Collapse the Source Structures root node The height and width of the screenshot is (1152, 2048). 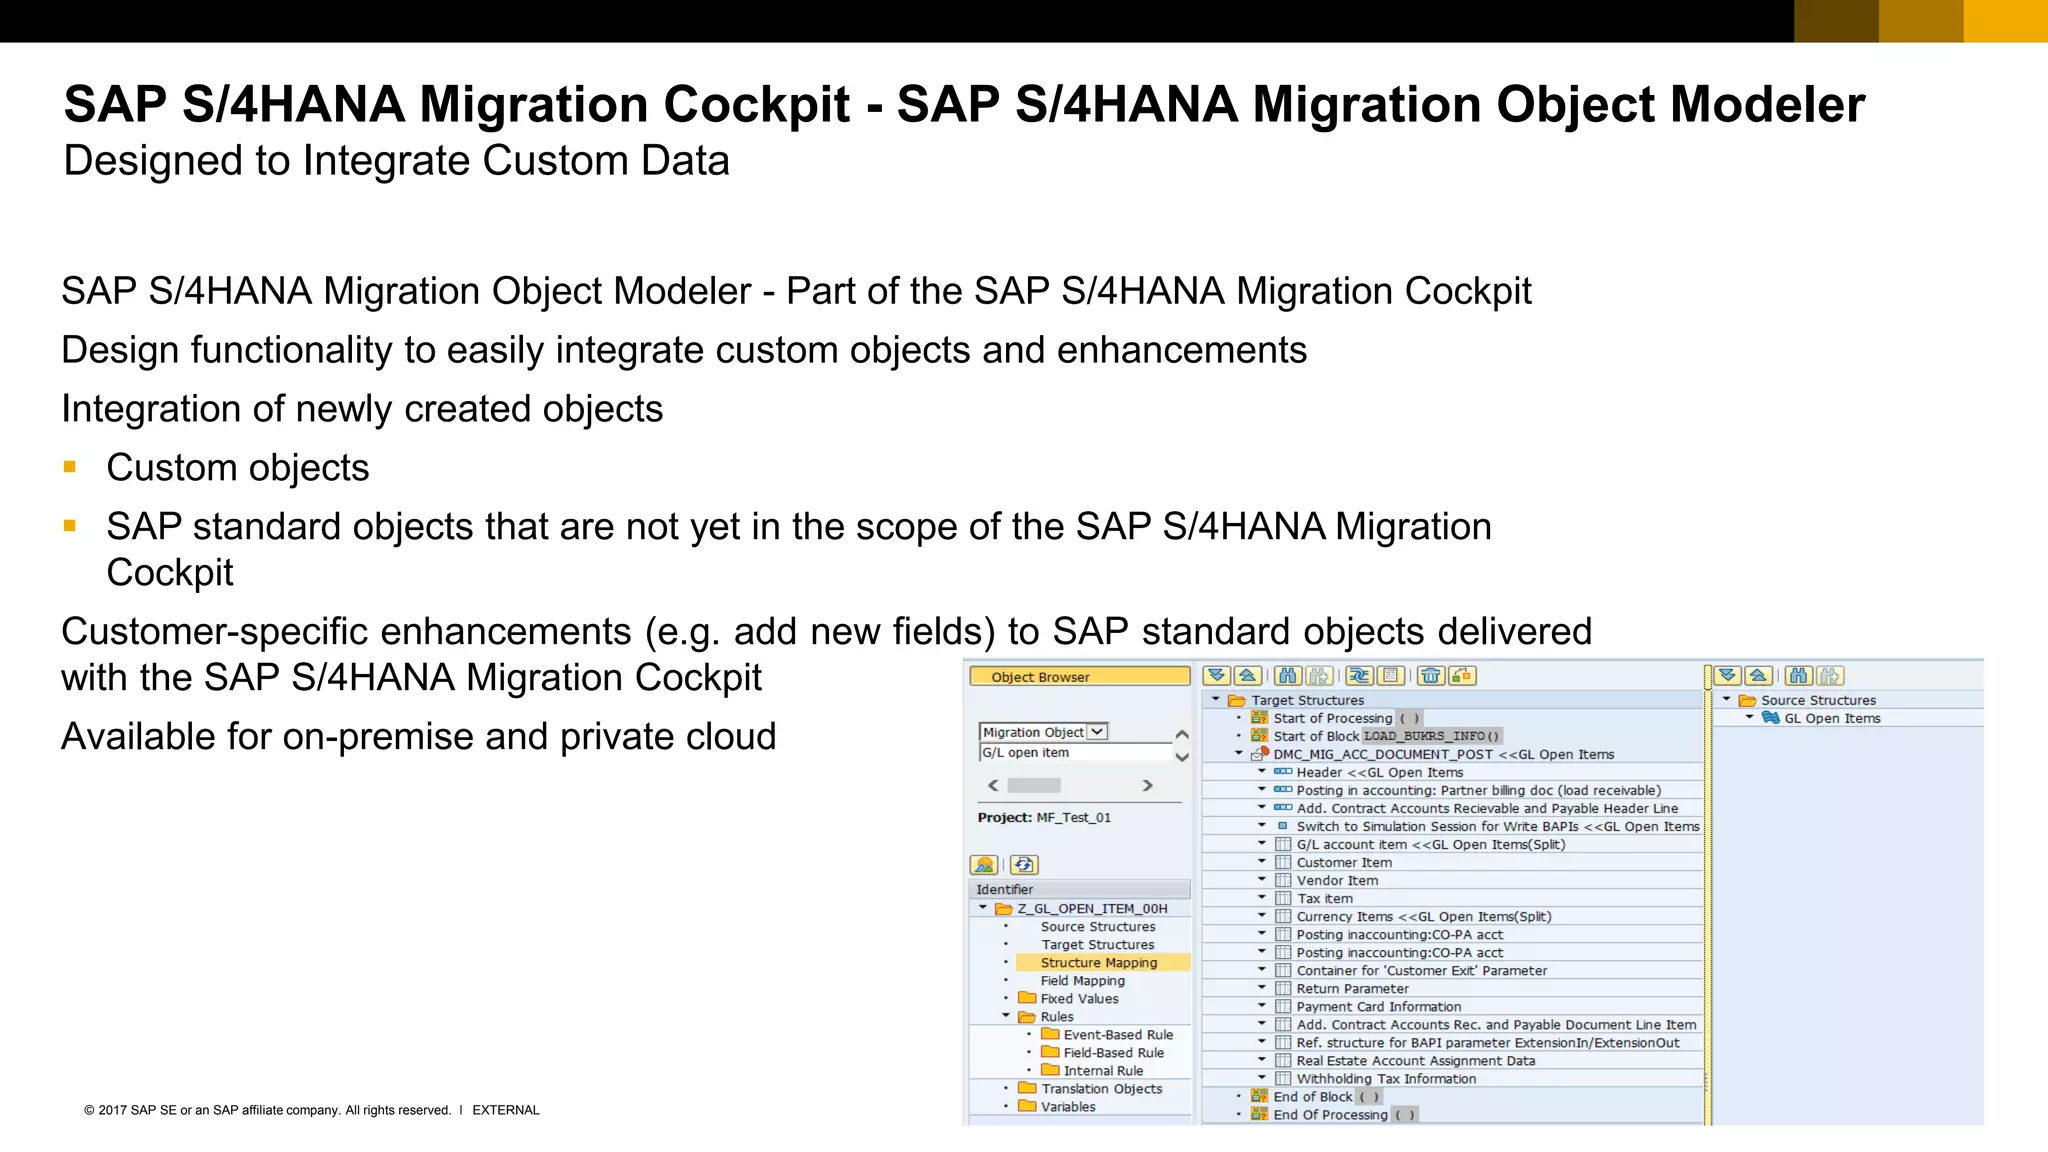[1726, 700]
